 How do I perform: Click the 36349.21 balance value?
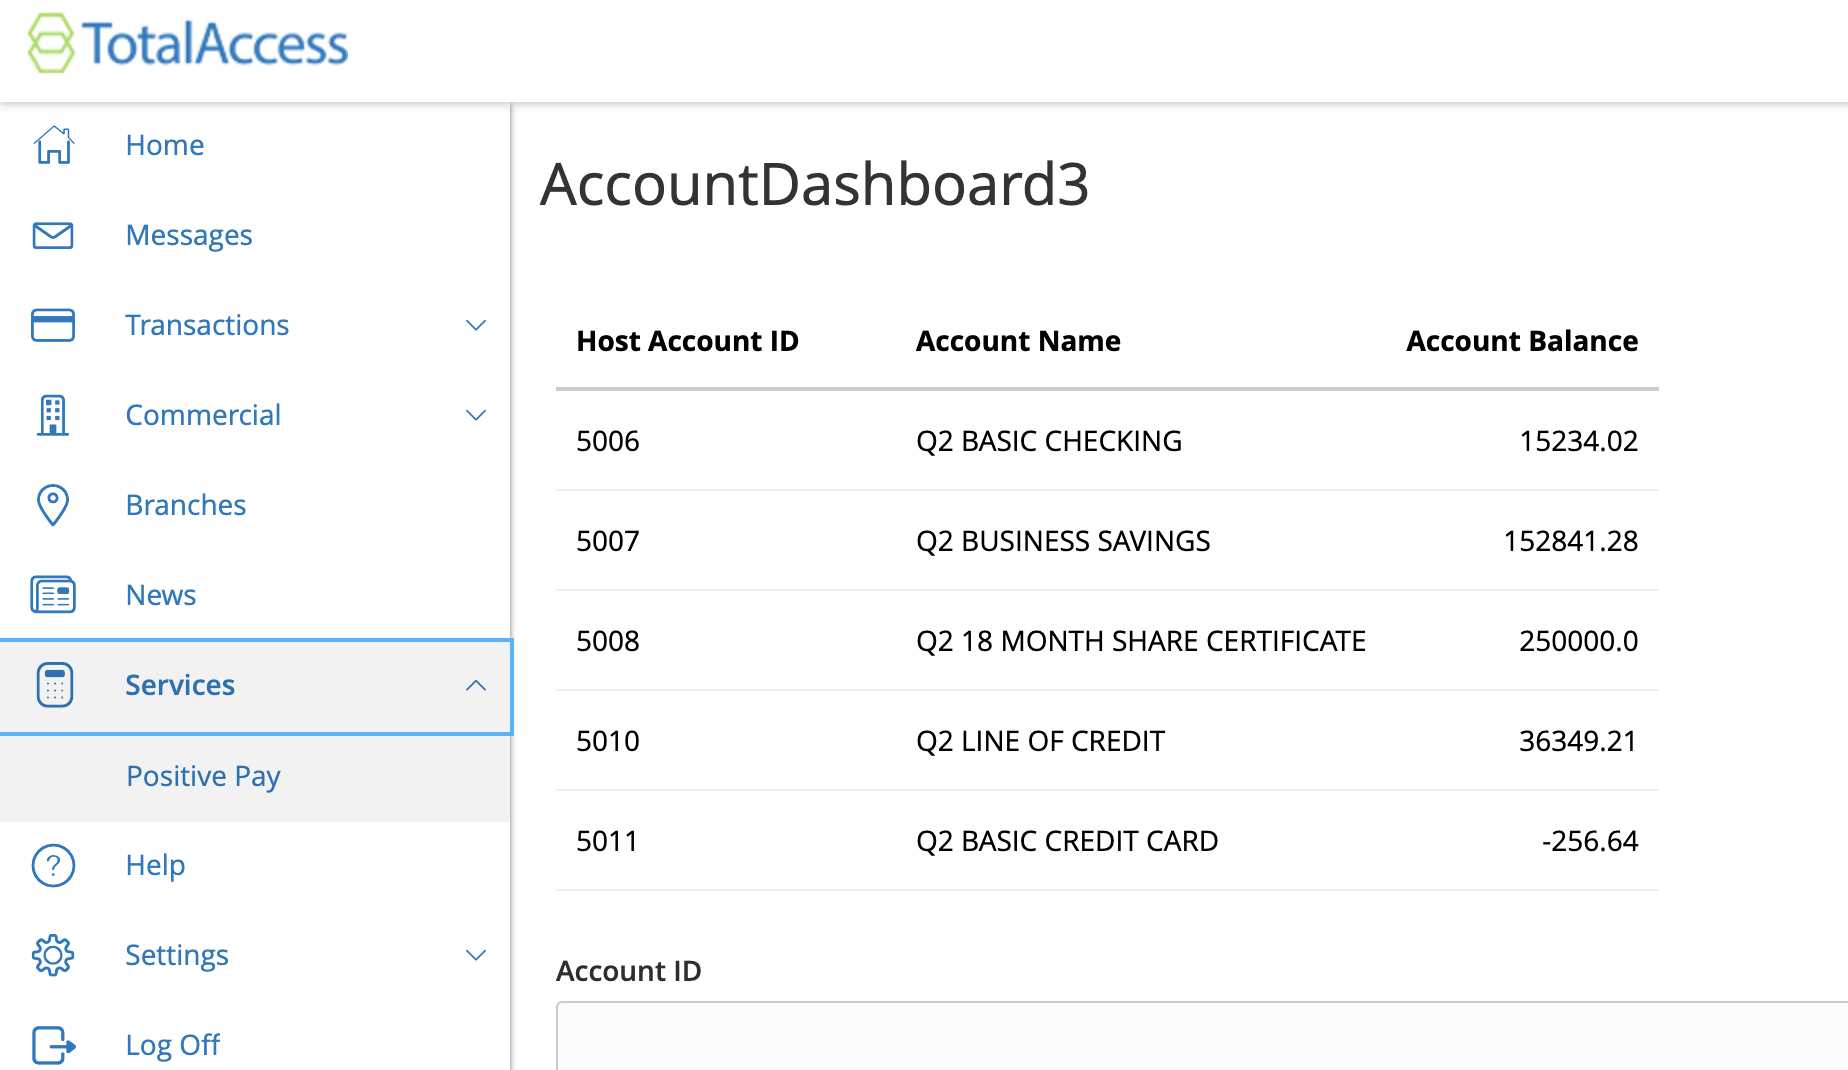pyautogui.click(x=1578, y=741)
